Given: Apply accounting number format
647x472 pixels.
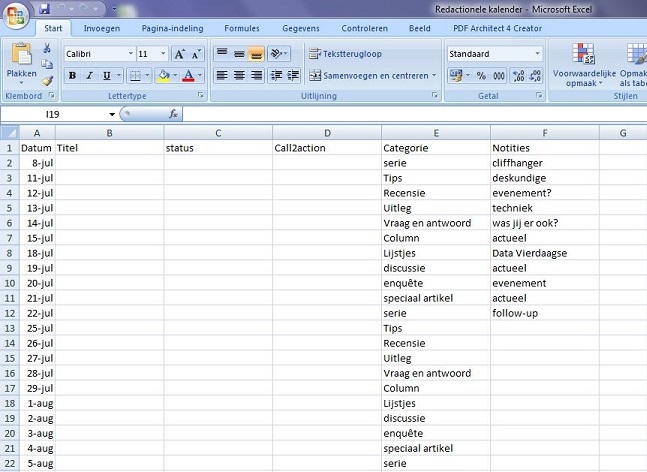Looking at the screenshot, I should tap(456, 76).
